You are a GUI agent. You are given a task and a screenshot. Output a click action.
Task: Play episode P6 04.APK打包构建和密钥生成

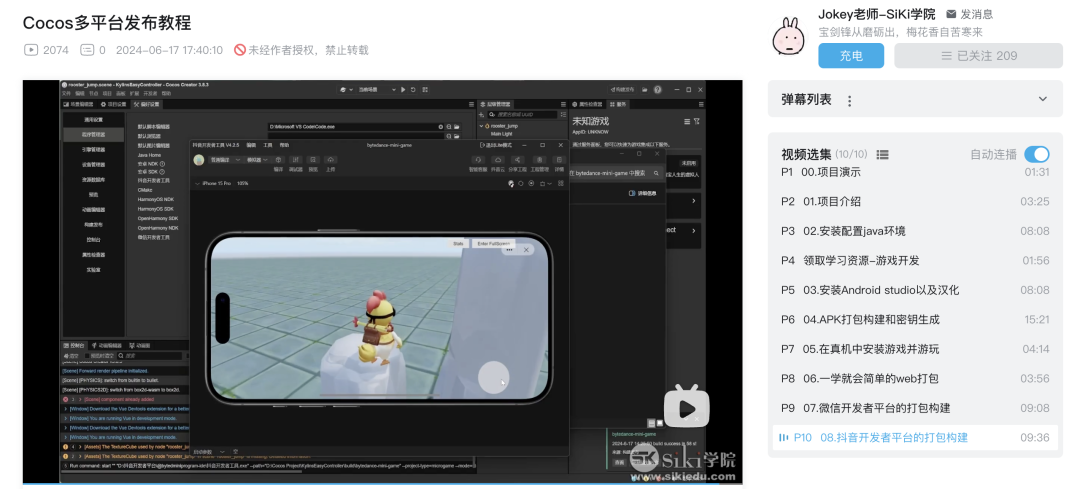coord(915,320)
